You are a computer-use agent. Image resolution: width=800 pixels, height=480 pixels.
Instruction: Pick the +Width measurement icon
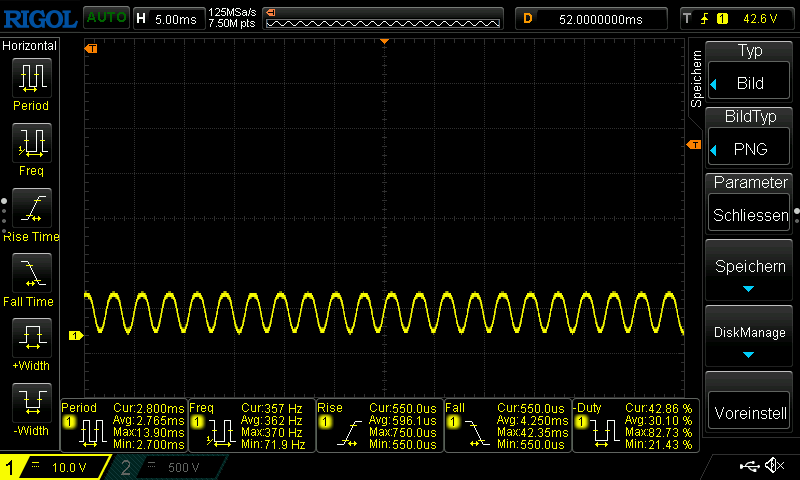coord(31,337)
